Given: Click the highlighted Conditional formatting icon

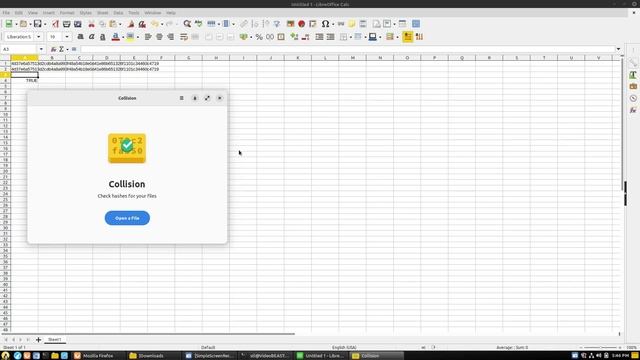Looking at the screenshot, I should tap(407, 37).
